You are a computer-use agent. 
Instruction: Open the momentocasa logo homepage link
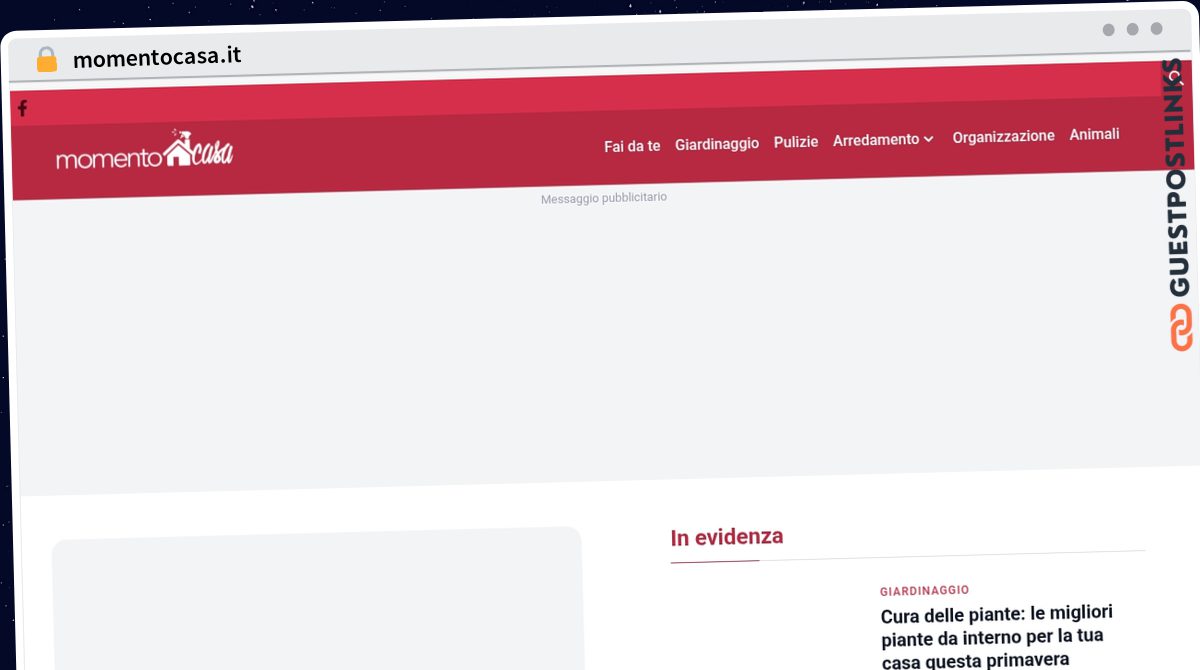(145, 152)
